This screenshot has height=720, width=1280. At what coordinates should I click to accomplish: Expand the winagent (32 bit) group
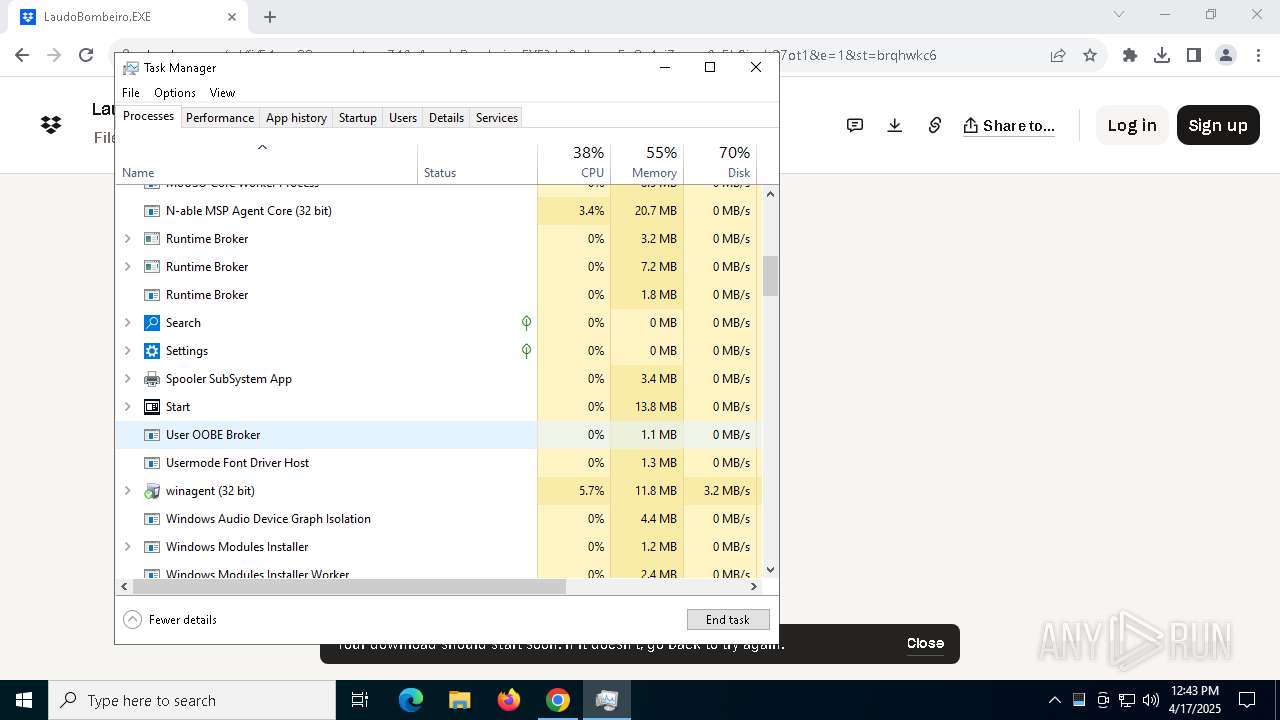click(x=127, y=491)
